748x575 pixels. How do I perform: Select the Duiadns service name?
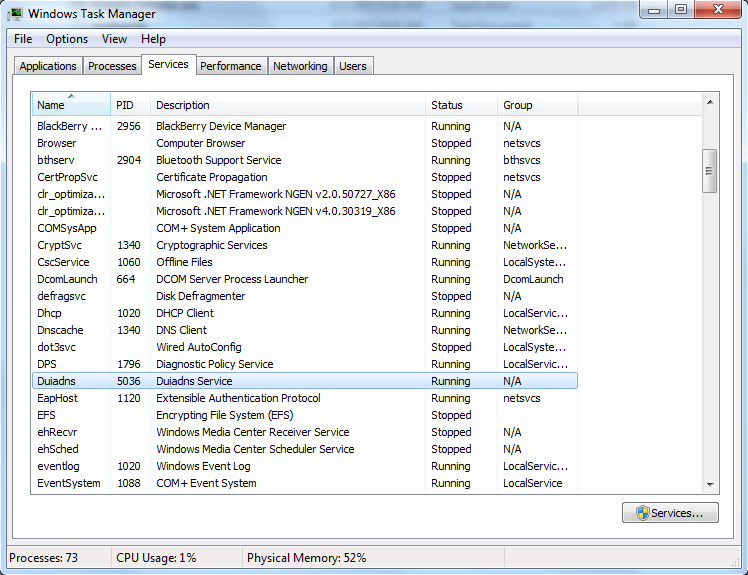click(x=56, y=381)
